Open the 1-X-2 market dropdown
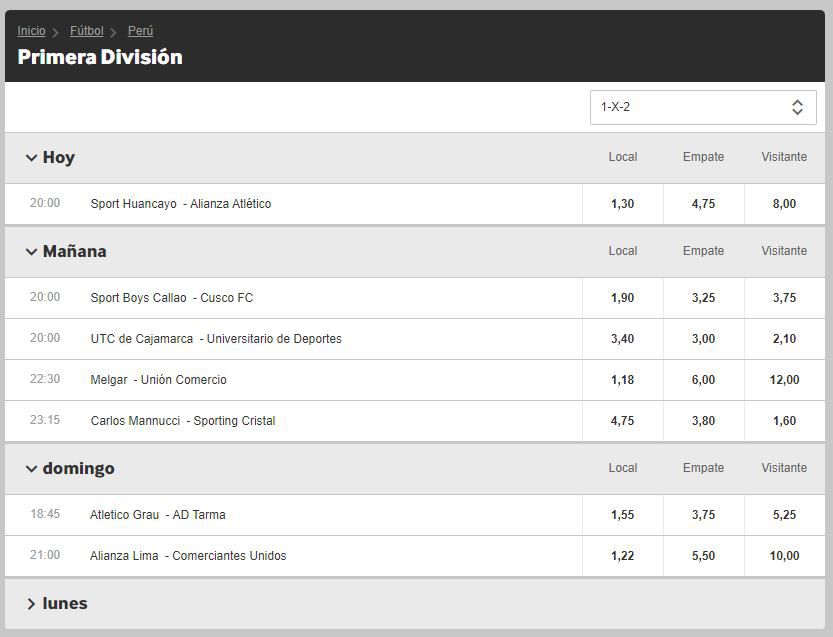 pos(702,107)
